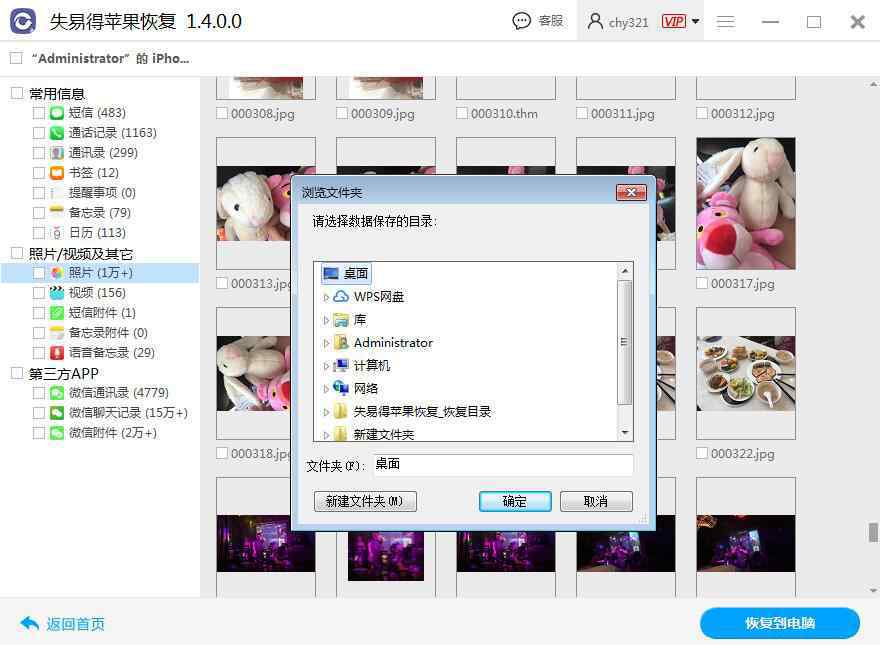Check the 000309.jpg file checkbox
The height and width of the screenshot is (645, 880).
point(341,113)
